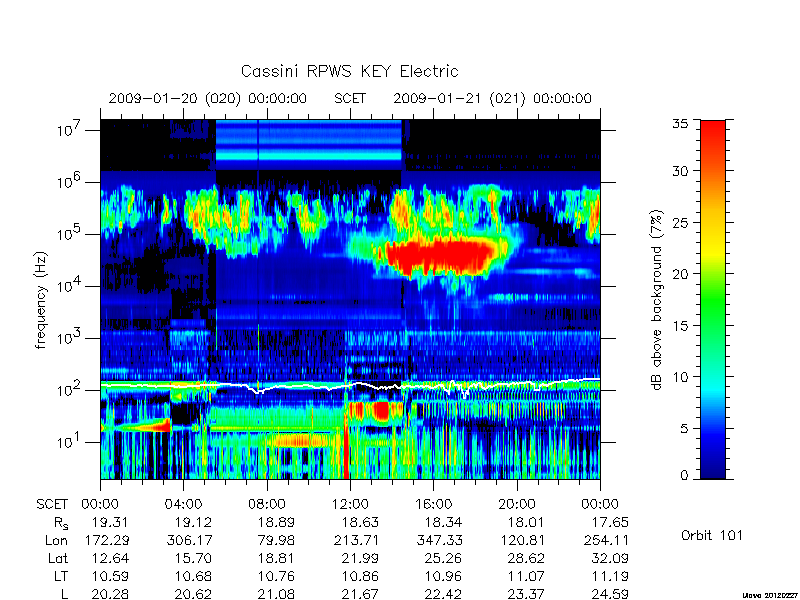
Task: Click the 'SCET' row label below the plot
Action: coord(52,504)
